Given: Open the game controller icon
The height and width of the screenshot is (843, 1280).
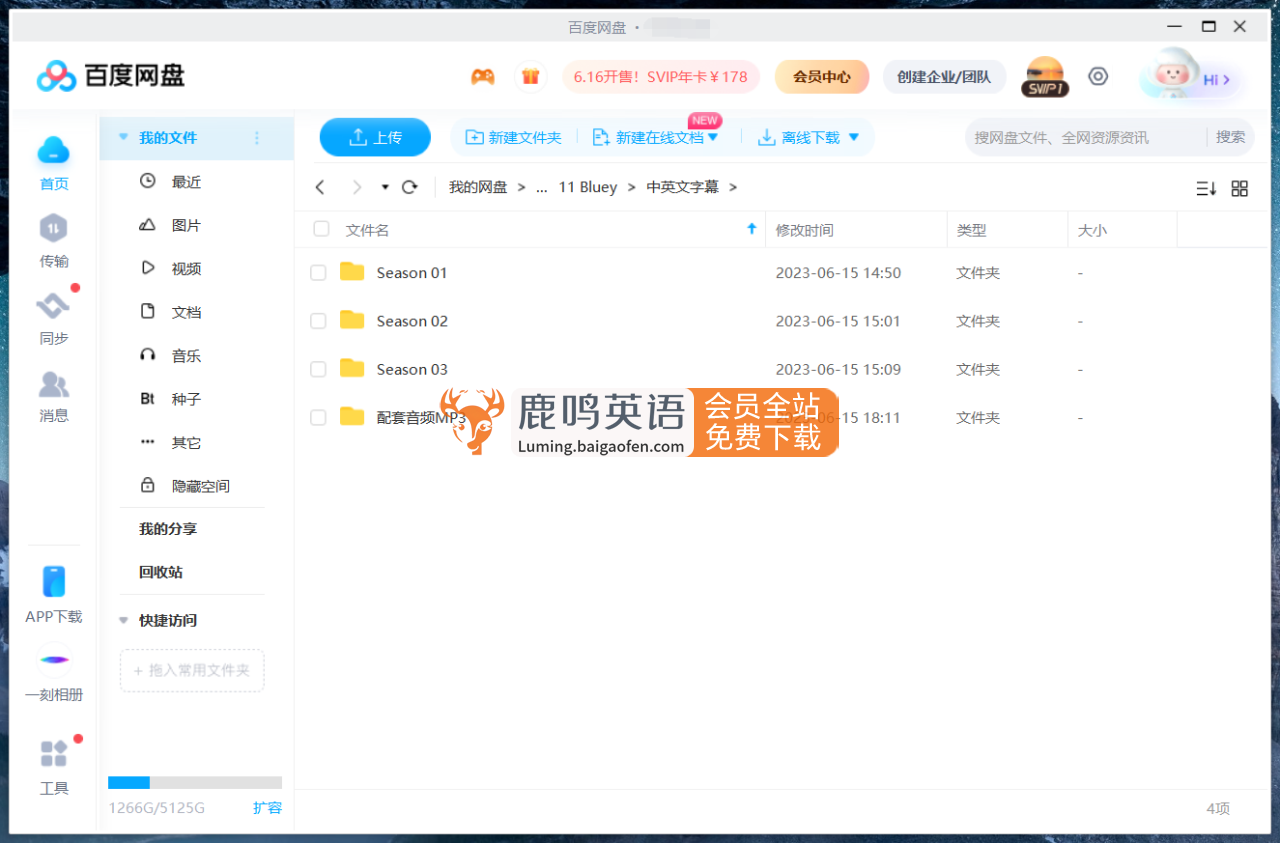Looking at the screenshot, I should pyautogui.click(x=483, y=77).
